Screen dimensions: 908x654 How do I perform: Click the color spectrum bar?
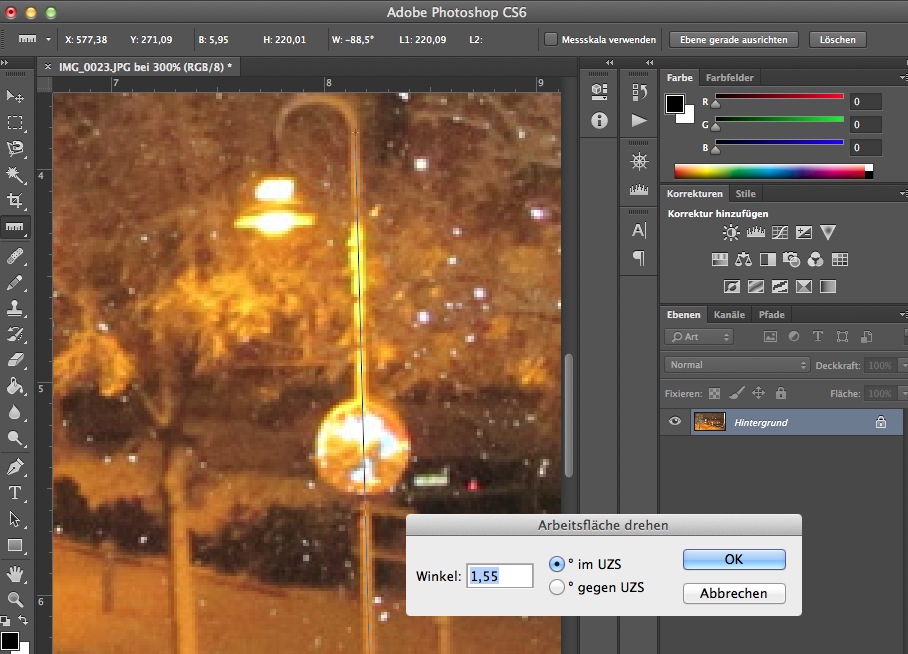click(770, 171)
